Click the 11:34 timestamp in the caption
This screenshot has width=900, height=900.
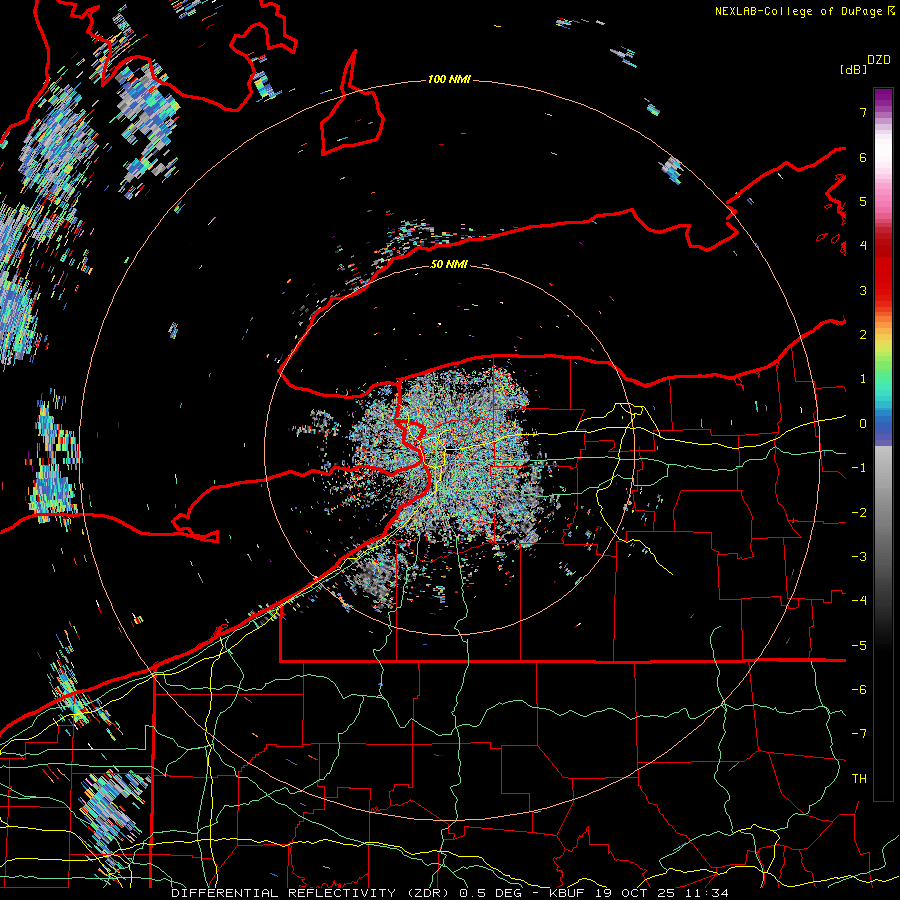707,893
